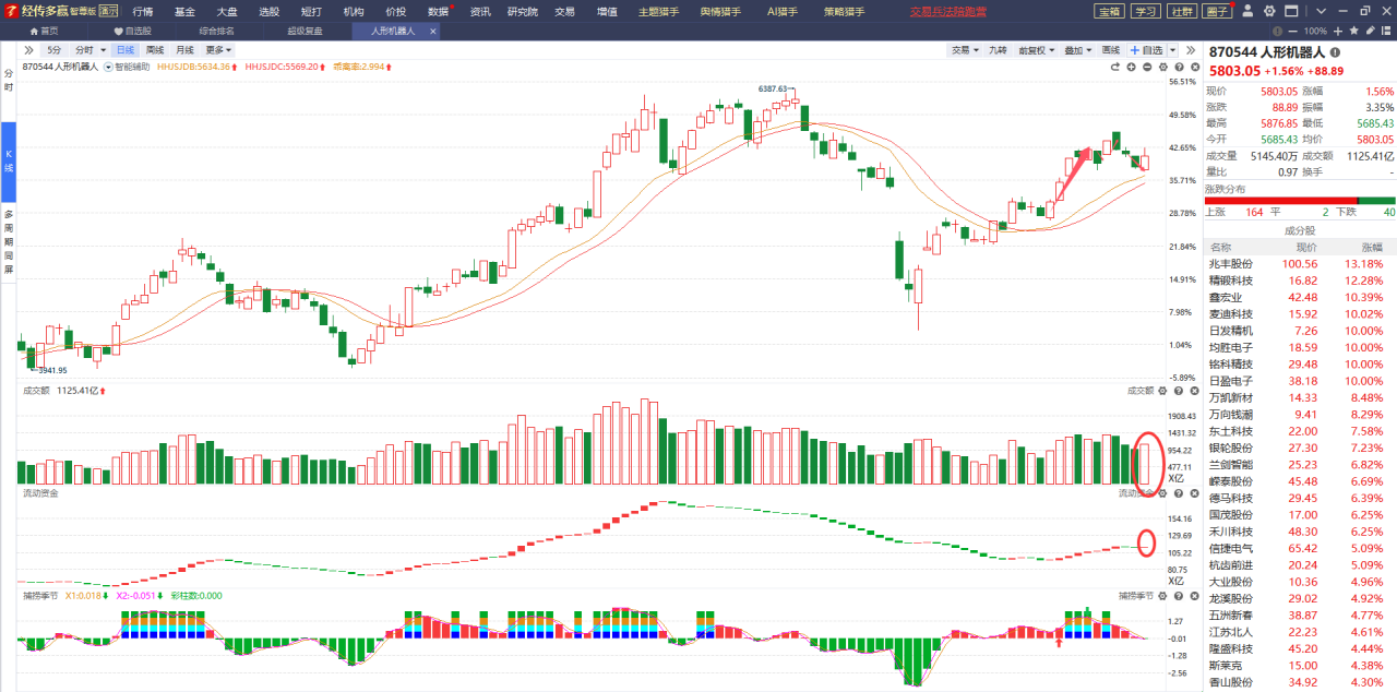Open dropdown arrow beside user icon
The width and height of the screenshot is (1397, 693).
click(1321, 11)
